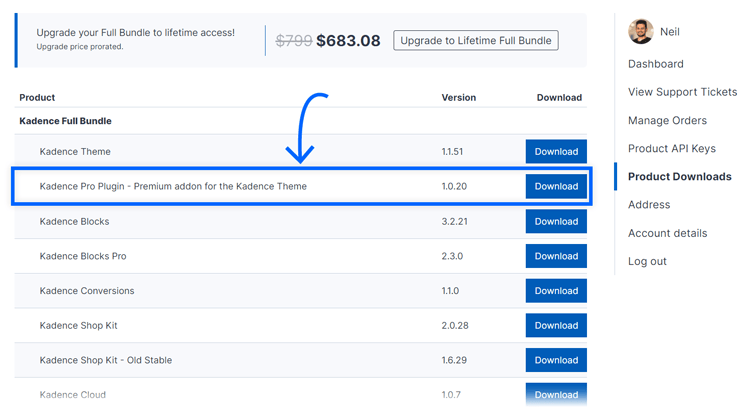Image resolution: width=750 pixels, height=410 pixels.
Task: Download Kadence Conversions
Action: pyautogui.click(x=556, y=291)
